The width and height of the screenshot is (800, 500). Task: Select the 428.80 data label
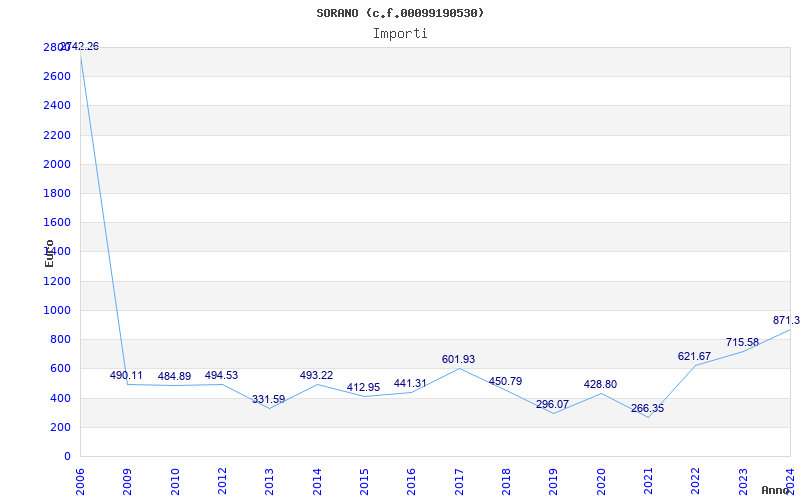pyautogui.click(x=600, y=385)
